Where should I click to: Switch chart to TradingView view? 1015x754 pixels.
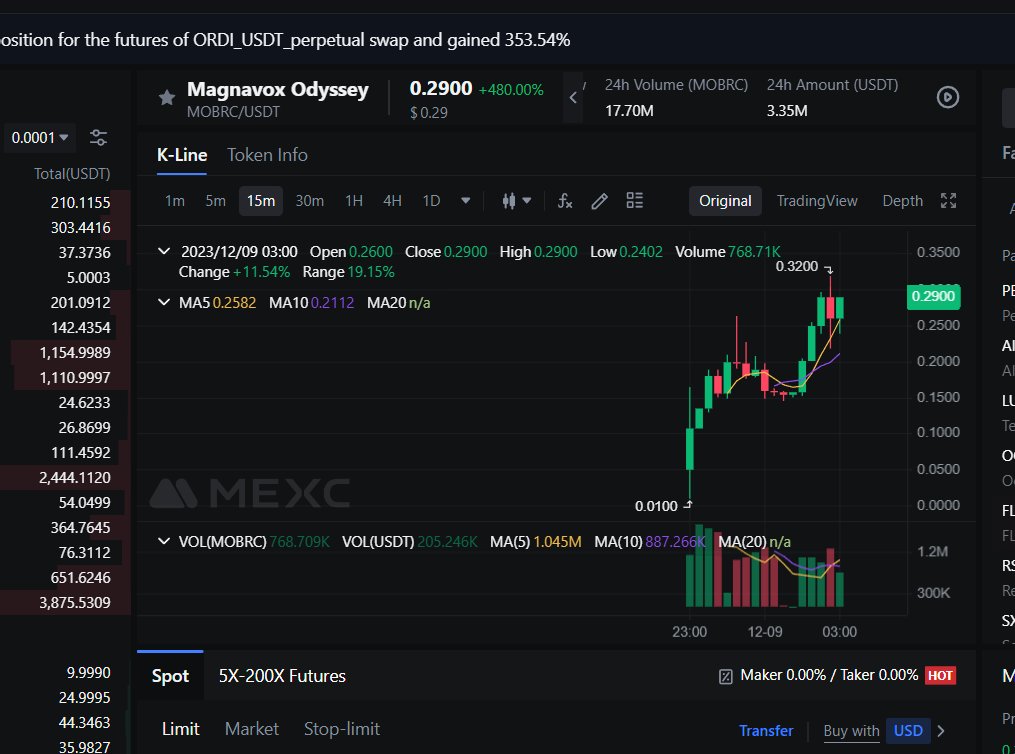click(817, 201)
